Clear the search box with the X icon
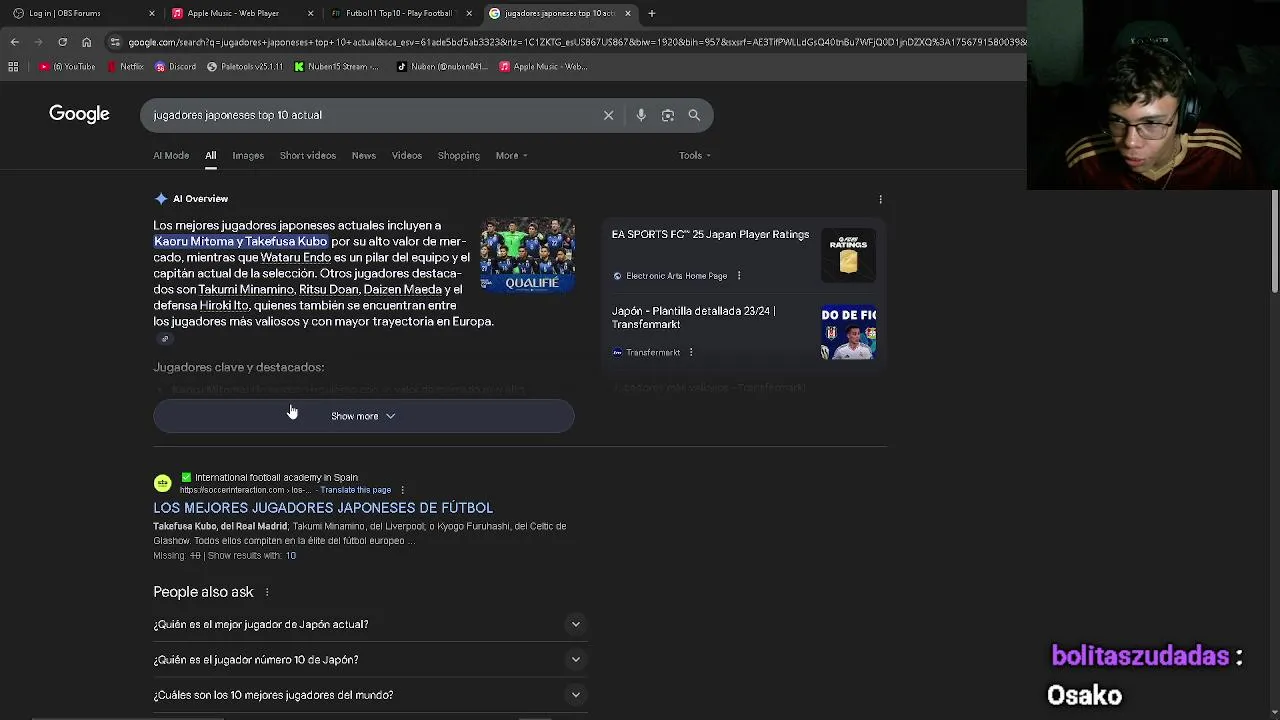This screenshot has height=720, width=1280. [x=608, y=115]
